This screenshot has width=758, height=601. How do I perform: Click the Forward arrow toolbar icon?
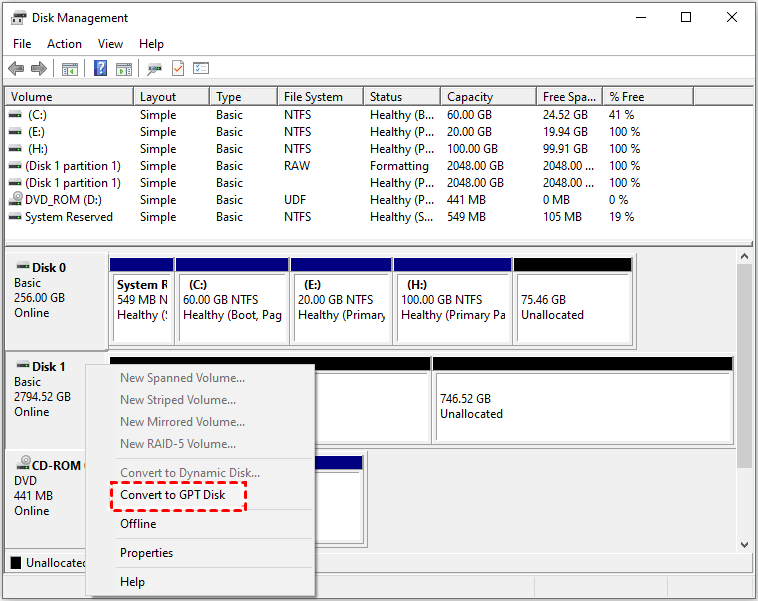(x=39, y=69)
